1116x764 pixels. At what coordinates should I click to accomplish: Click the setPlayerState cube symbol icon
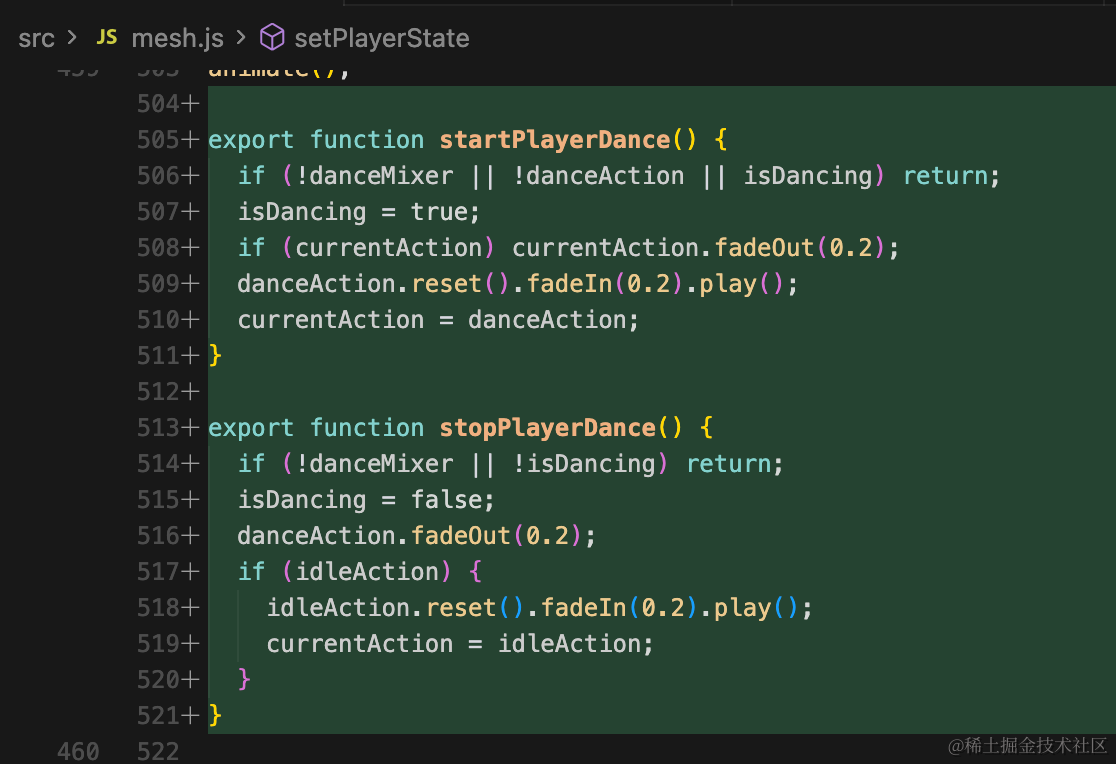(x=272, y=37)
